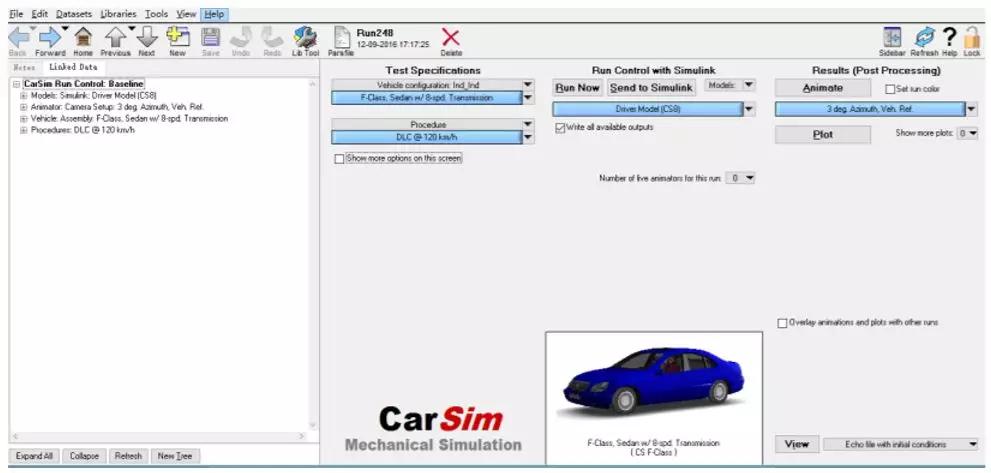Open F-Class Sedan dataset dropdown arrow
The width and height of the screenshot is (991, 473).
pos(528,98)
